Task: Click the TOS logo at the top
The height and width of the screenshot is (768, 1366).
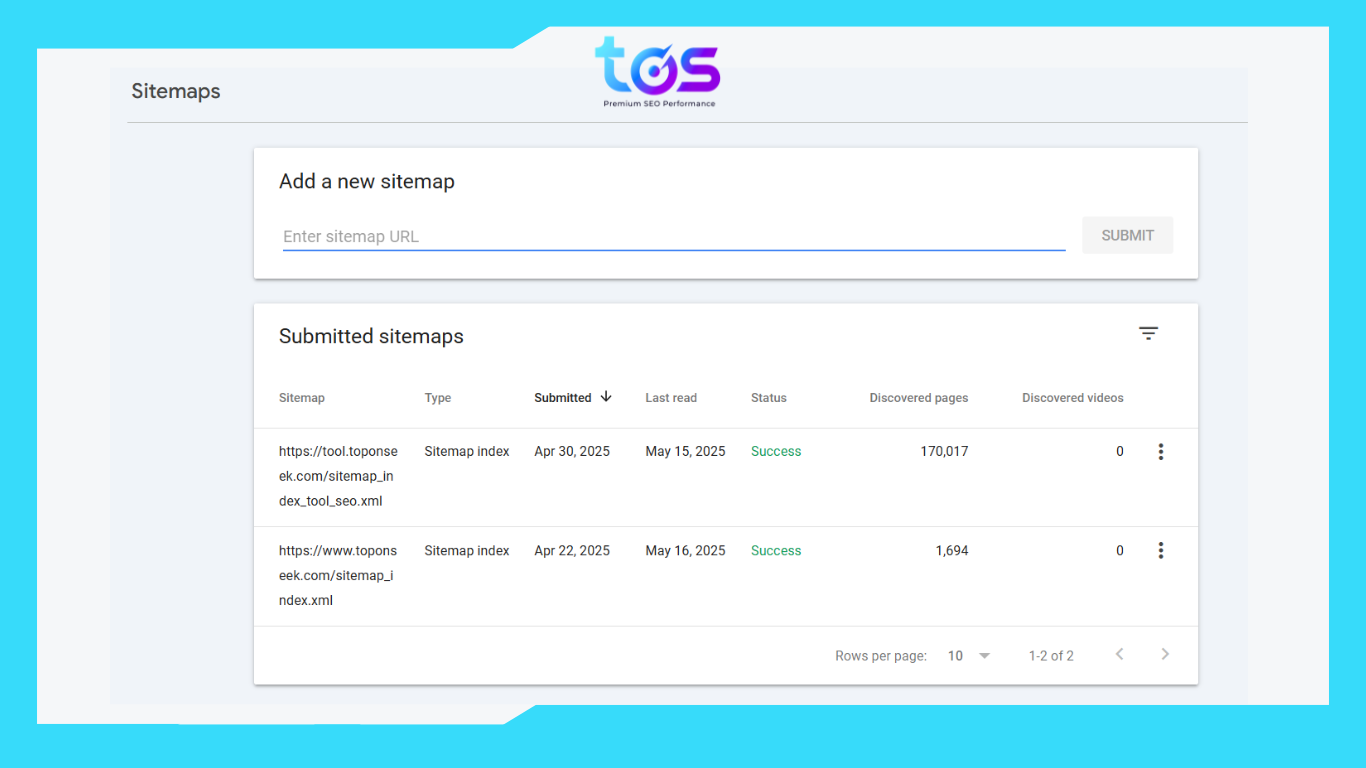Action: click(657, 70)
